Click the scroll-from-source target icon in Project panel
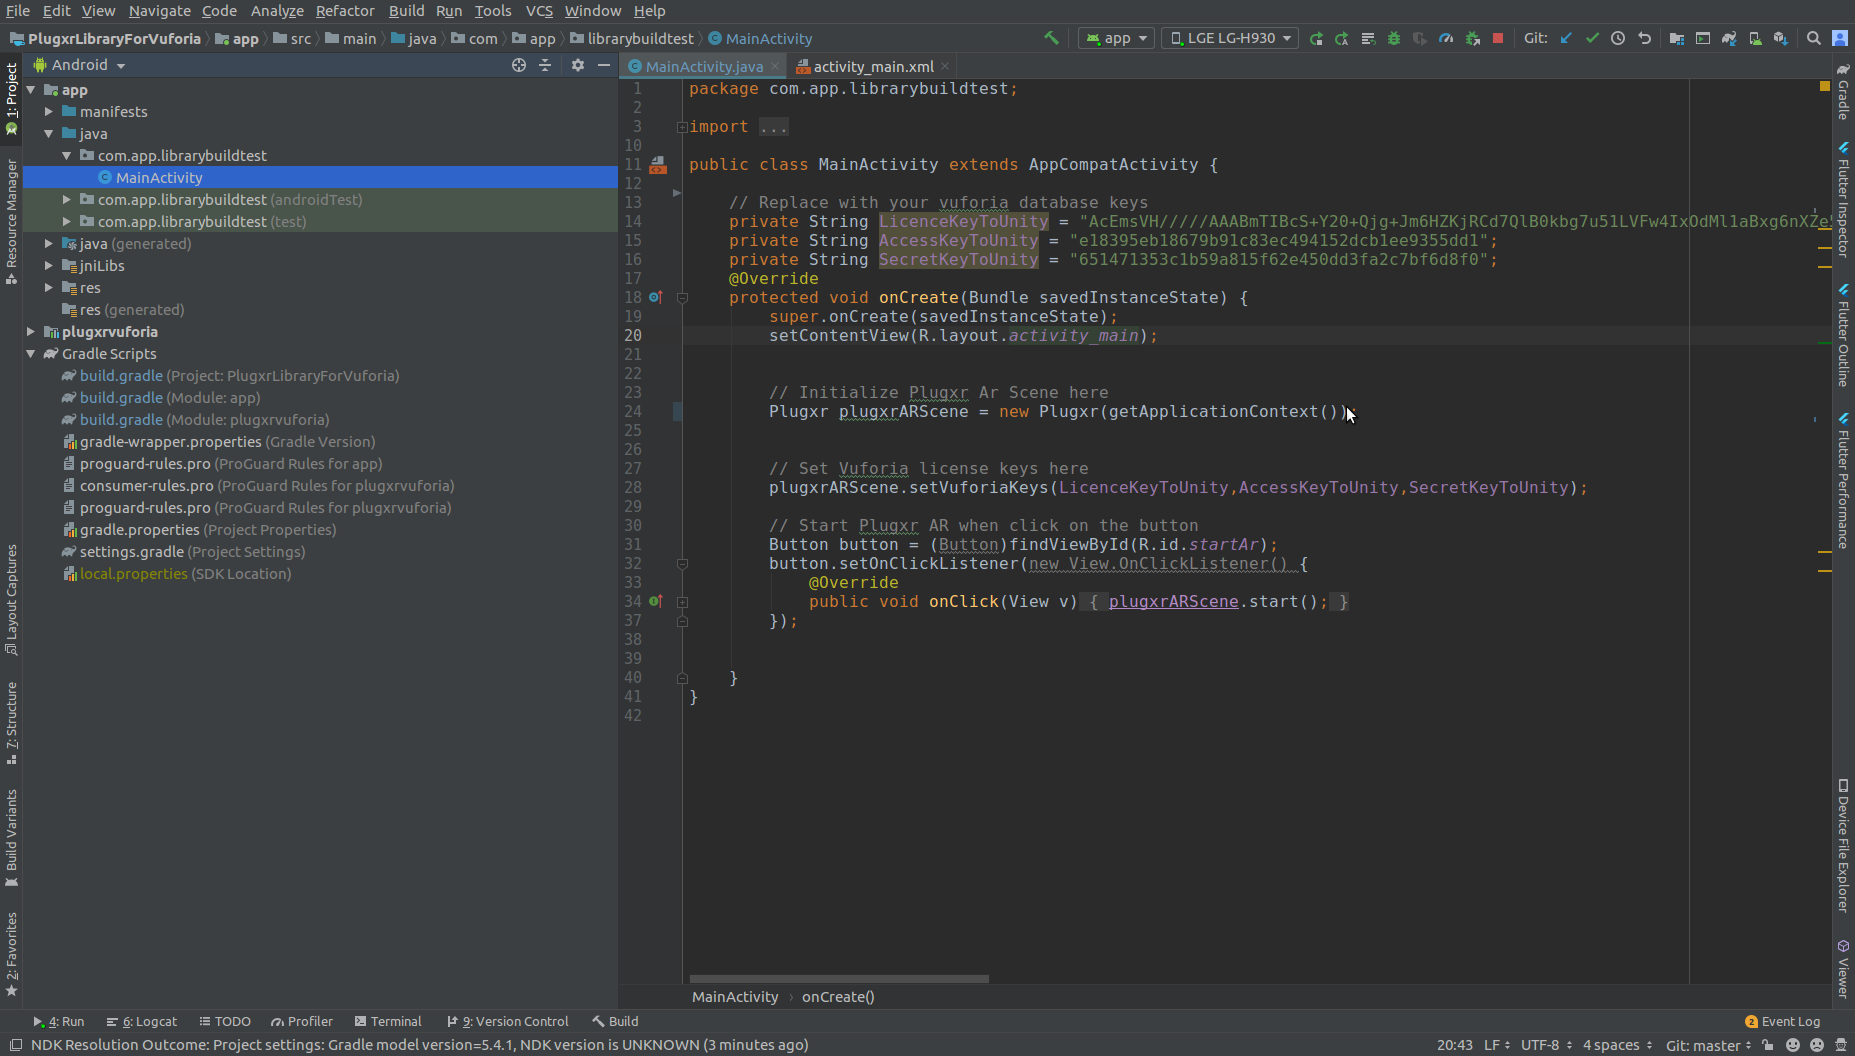The height and width of the screenshot is (1056, 1855). click(x=519, y=65)
